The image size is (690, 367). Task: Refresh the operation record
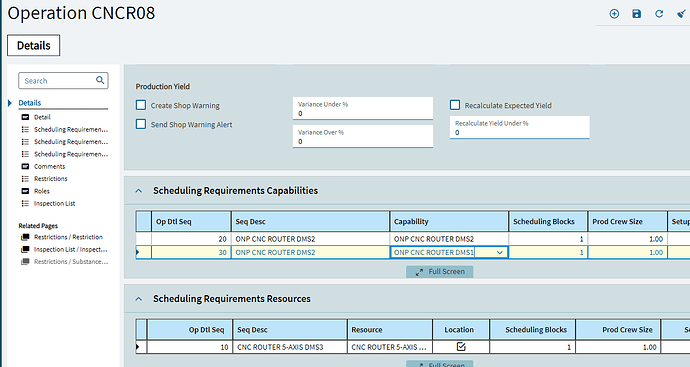pos(659,14)
